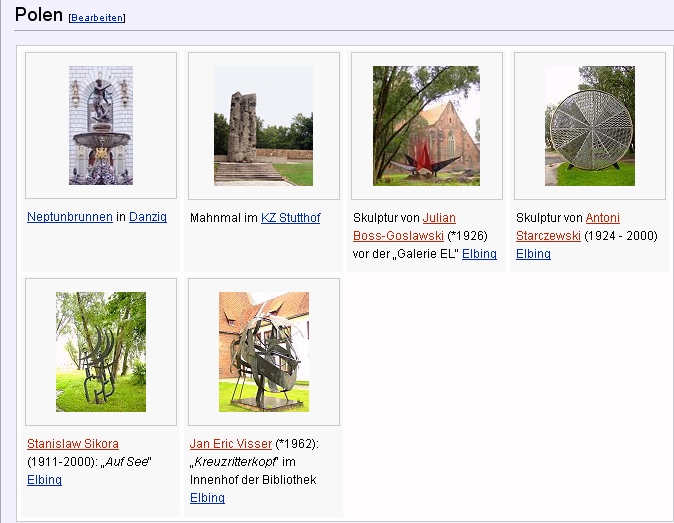Screen dimensions: 674x523
Task: Click the Polen section heading
Action: tap(39, 16)
